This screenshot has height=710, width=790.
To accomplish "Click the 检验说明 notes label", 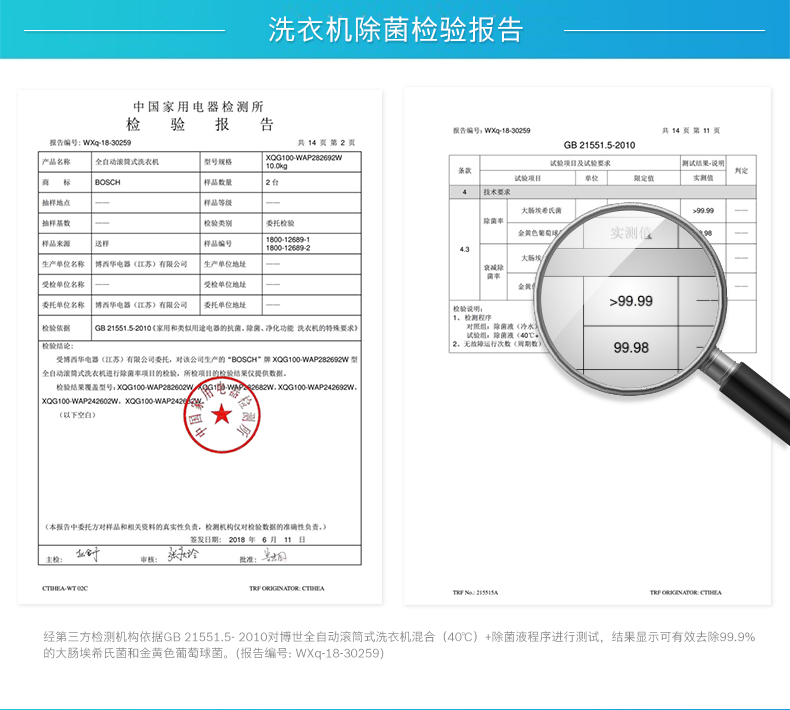I will click(x=468, y=309).
